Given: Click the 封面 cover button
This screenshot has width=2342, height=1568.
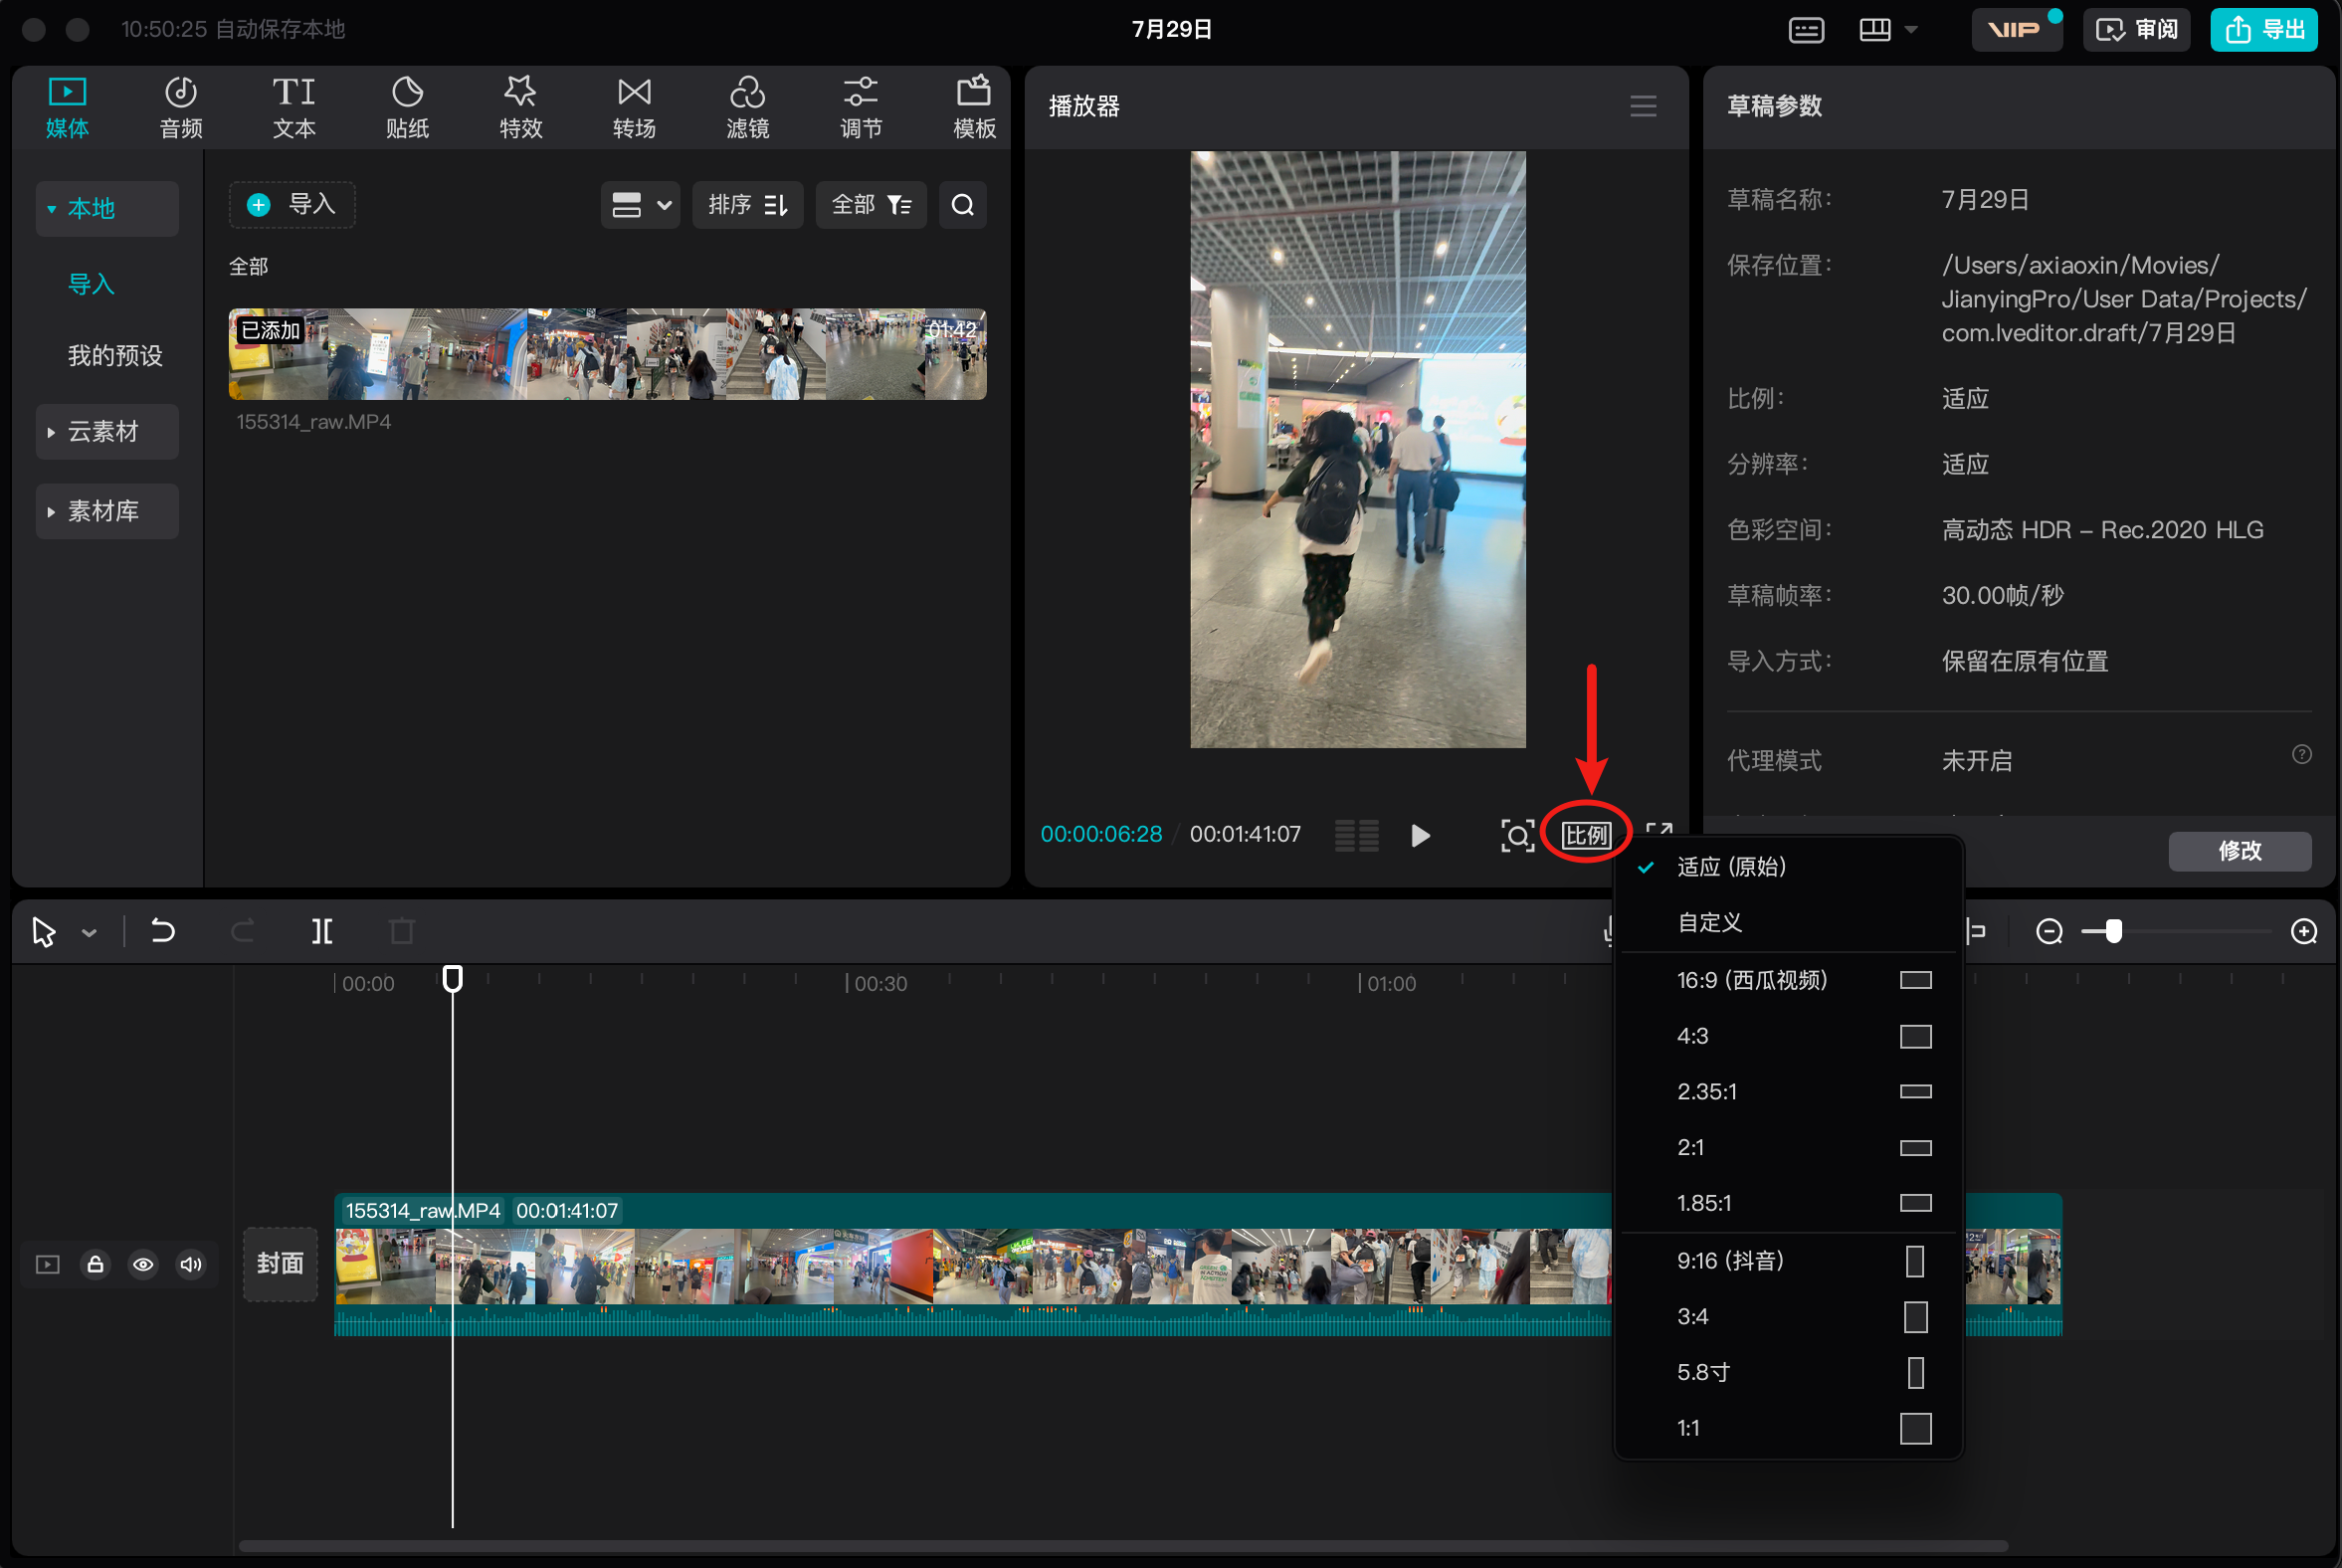Looking at the screenshot, I should click(x=280, y=1263).
